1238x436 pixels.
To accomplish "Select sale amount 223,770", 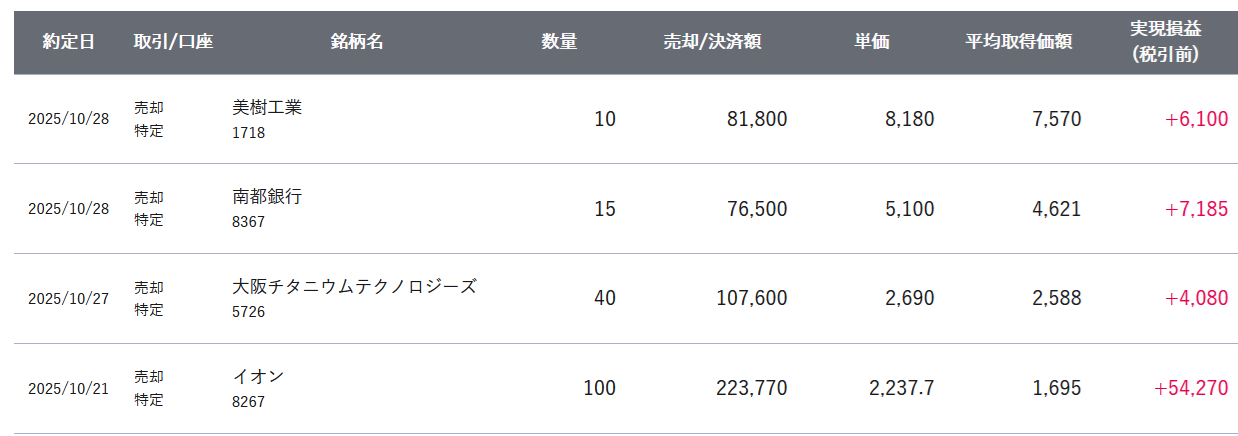I will [x=751, y=388].
